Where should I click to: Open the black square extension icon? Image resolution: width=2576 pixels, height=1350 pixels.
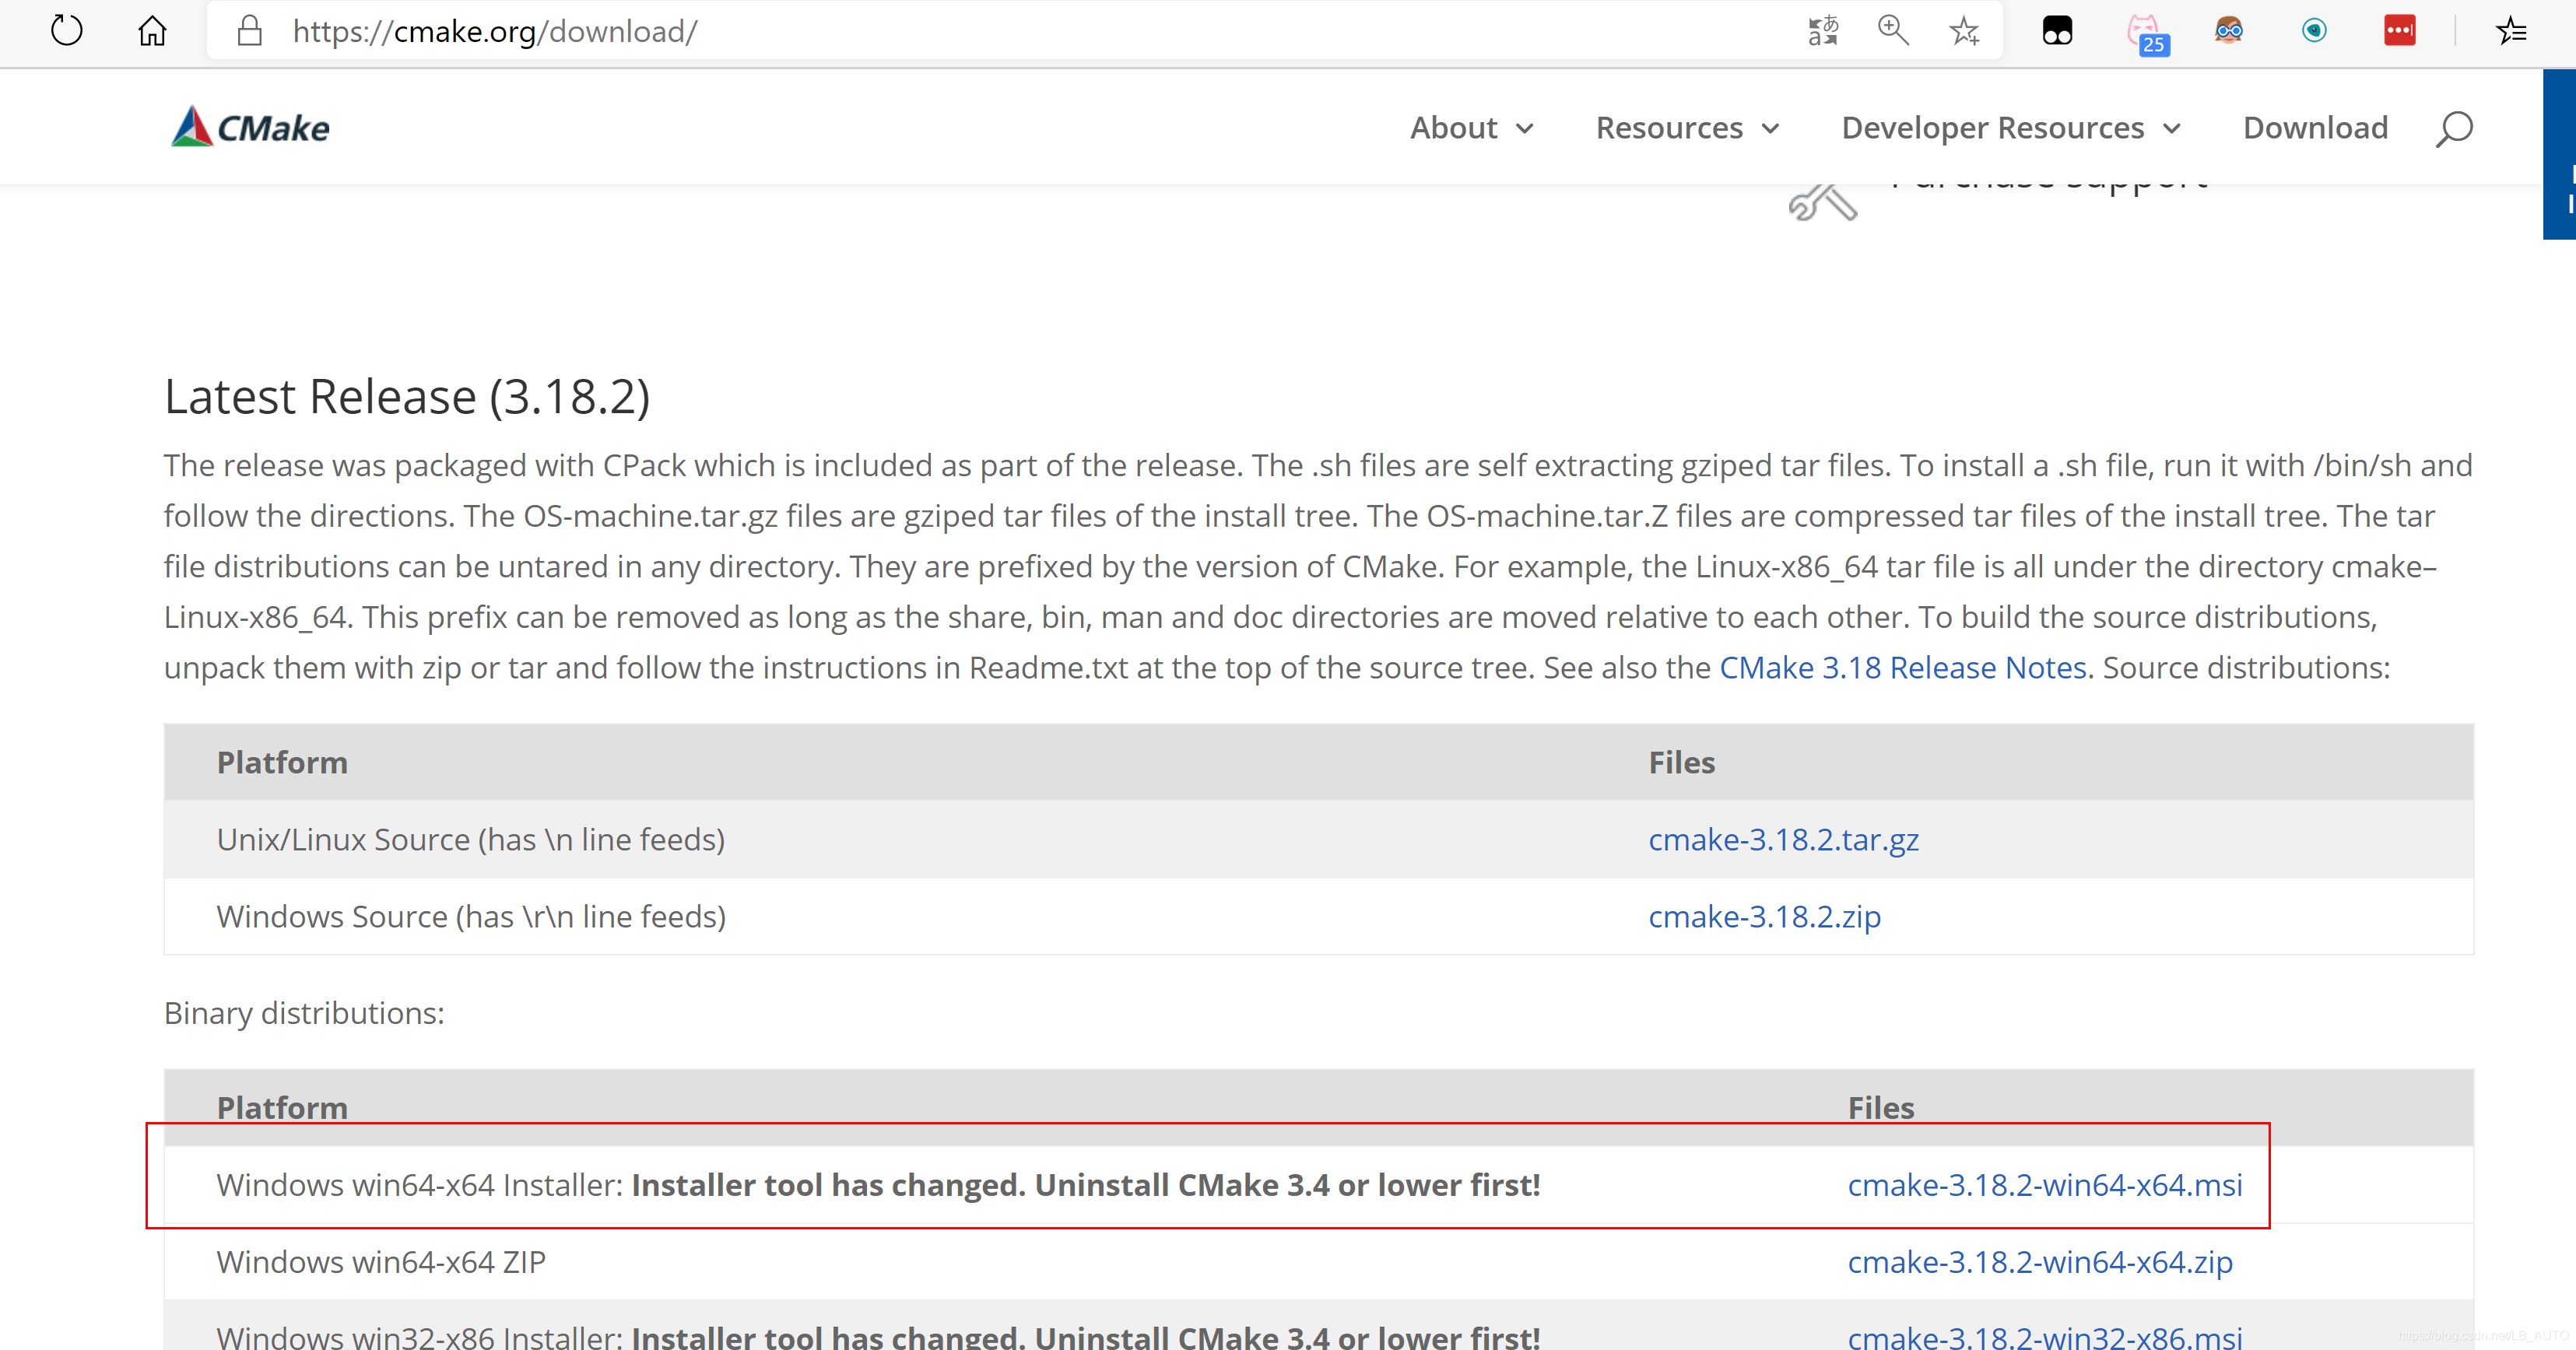pyautogui.click(x=2057, y=31)
